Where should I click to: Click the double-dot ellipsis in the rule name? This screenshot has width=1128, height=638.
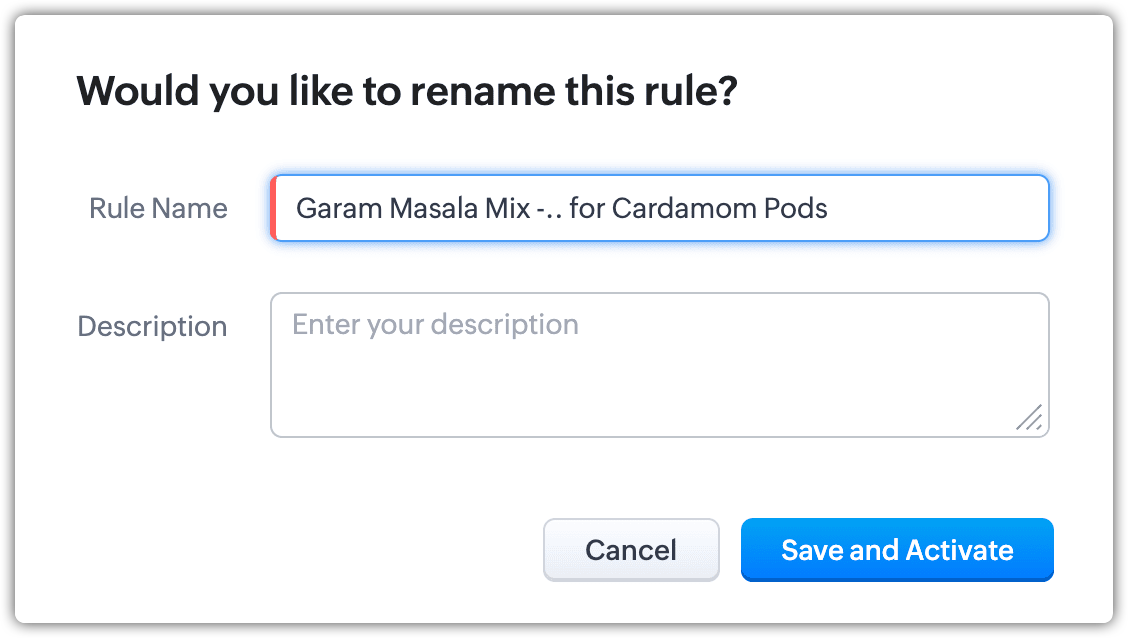(552, 212)
